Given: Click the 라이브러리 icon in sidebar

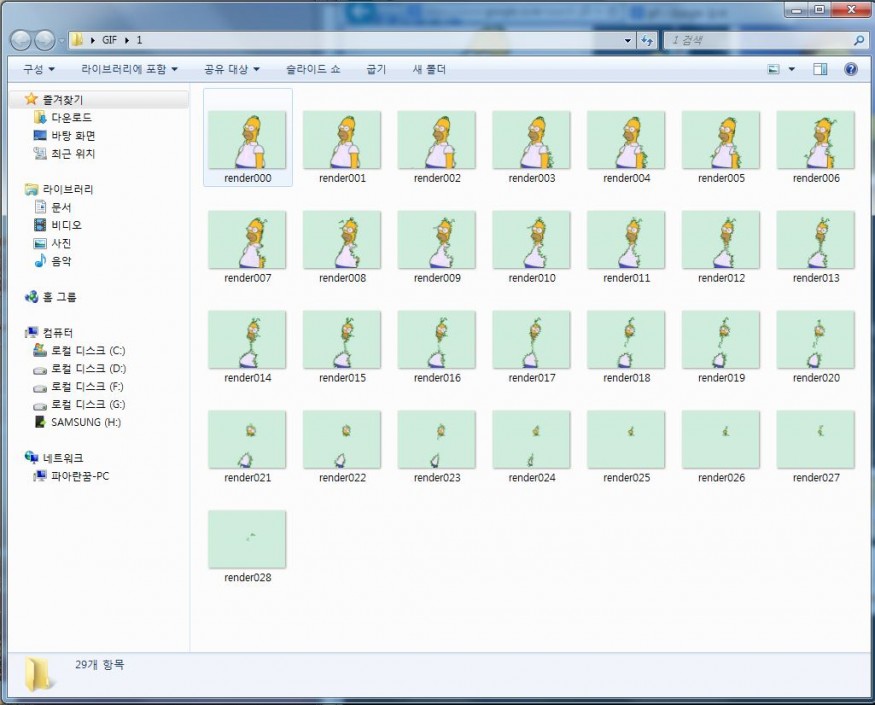Looking at the screenshot, I should coord(31,189).
